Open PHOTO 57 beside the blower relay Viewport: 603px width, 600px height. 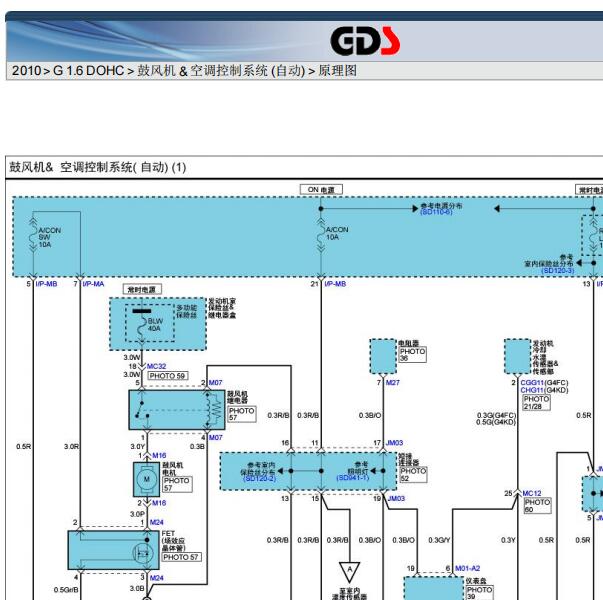click(242, 414)
